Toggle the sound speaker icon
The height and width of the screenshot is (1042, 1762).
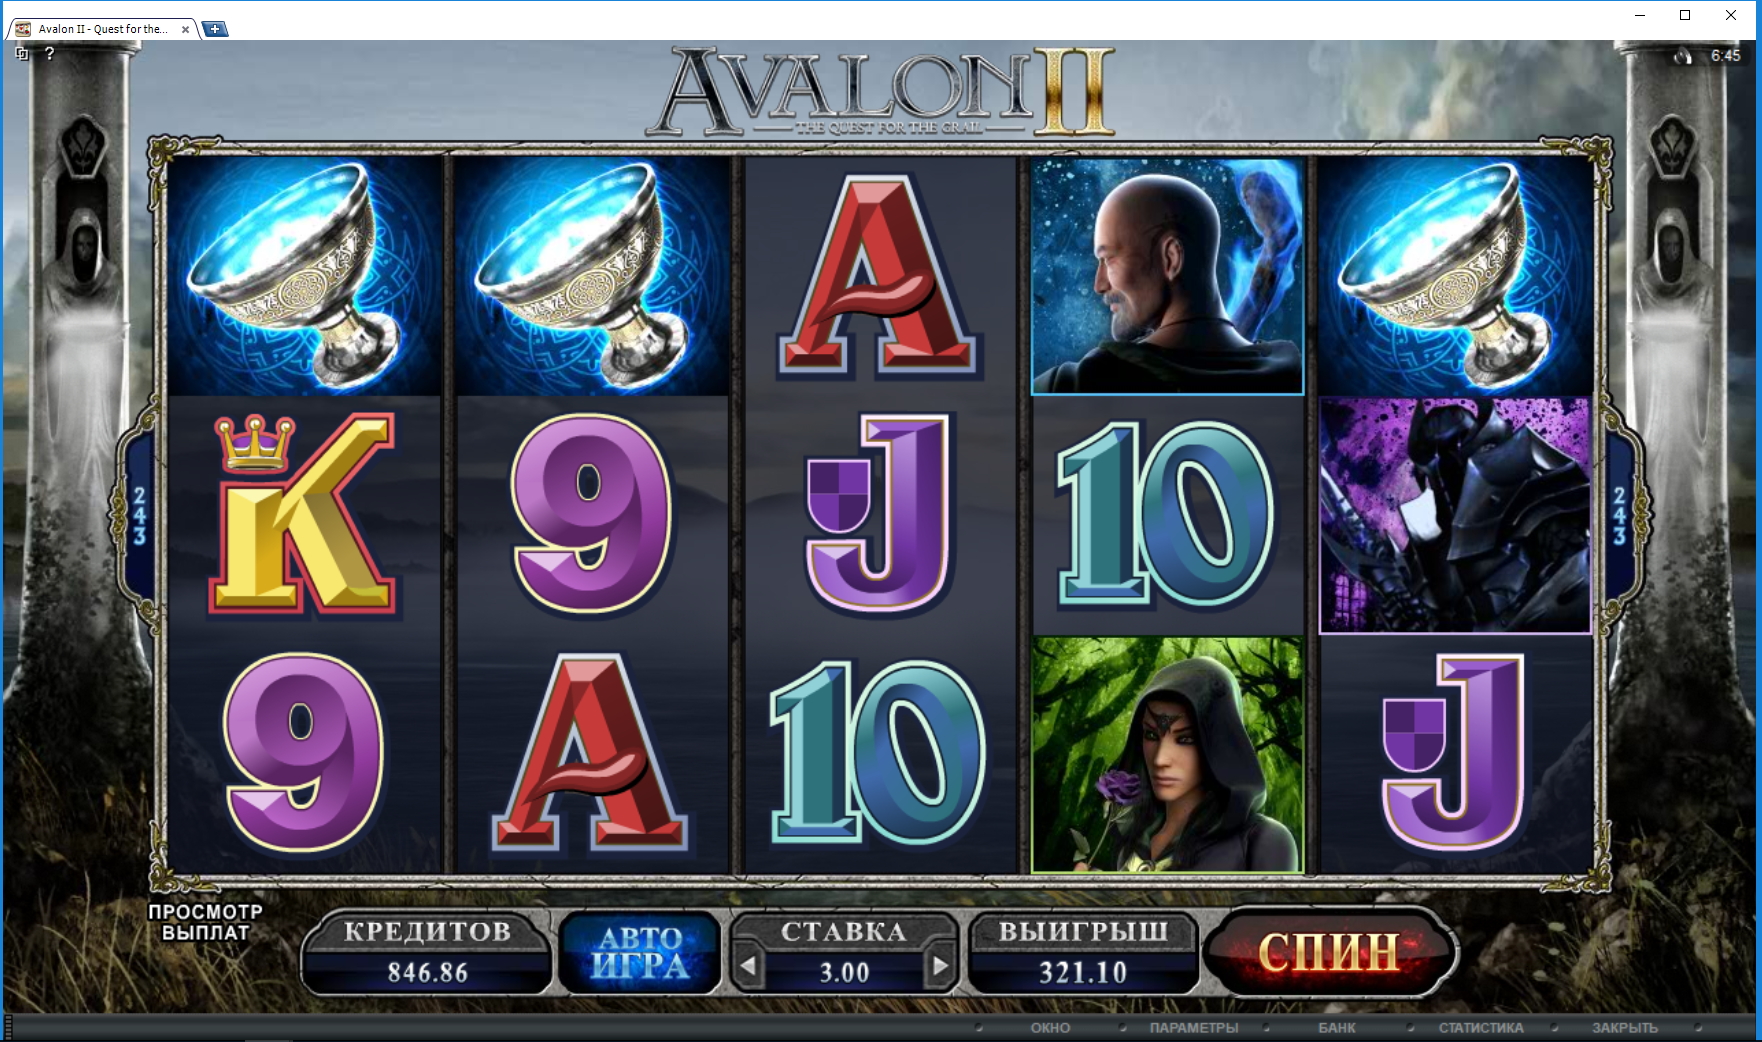[1683, 56]
